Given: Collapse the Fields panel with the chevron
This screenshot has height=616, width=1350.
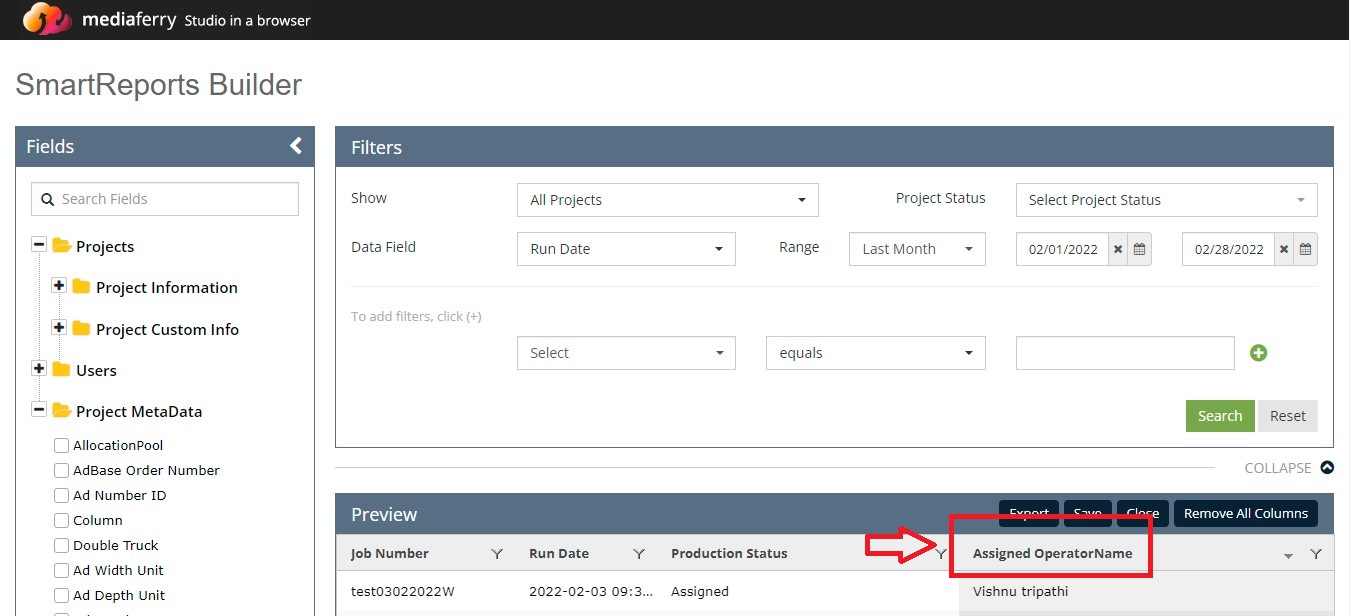Looking at the screenshot, I should (x=296, y=146).
